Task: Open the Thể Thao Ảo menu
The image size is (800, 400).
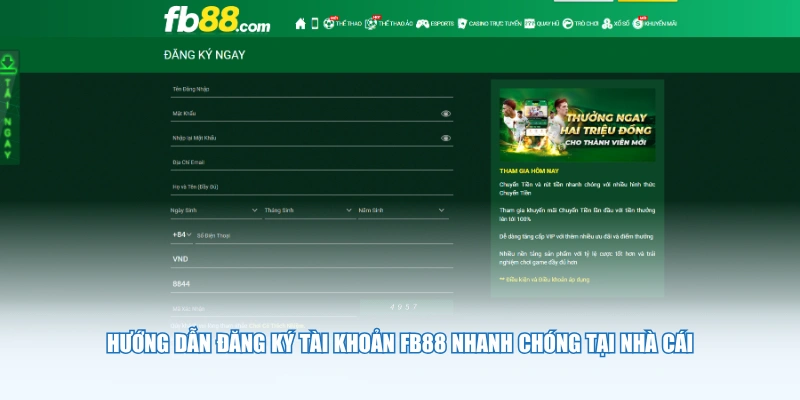Action: click(395, 23)
